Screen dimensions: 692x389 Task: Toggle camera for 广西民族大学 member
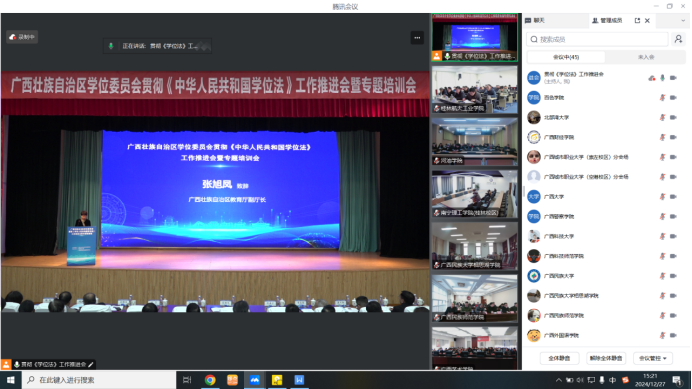673,276
